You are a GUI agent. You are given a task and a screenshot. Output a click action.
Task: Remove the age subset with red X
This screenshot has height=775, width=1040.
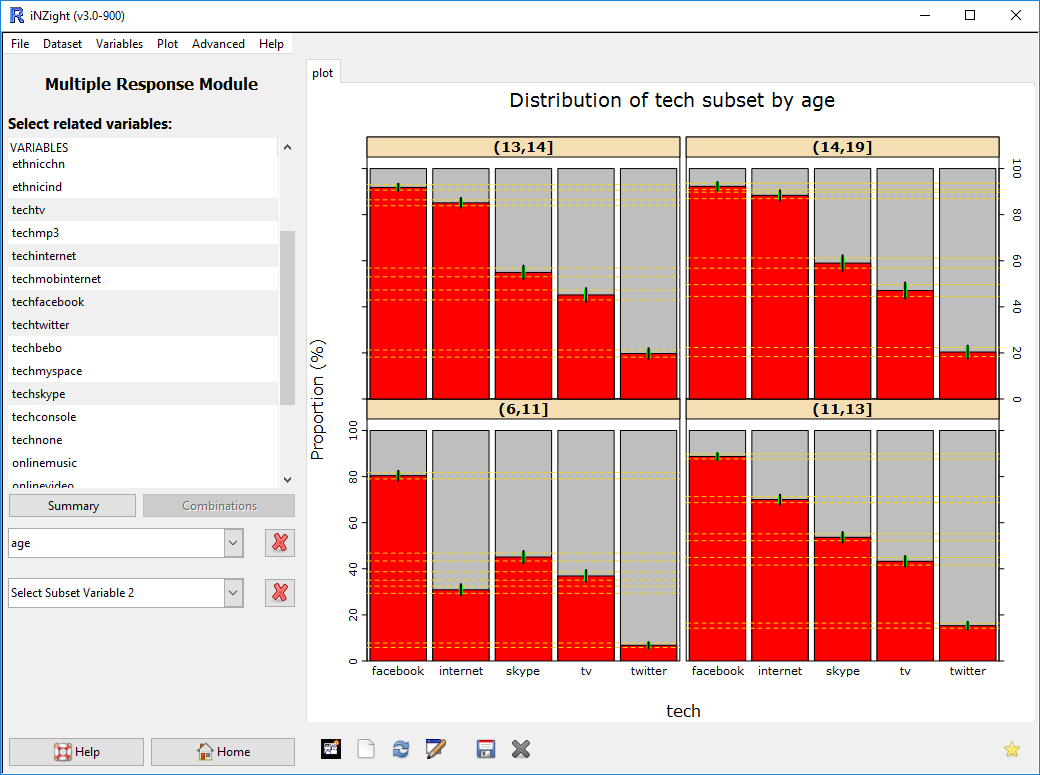pos(280,543)
